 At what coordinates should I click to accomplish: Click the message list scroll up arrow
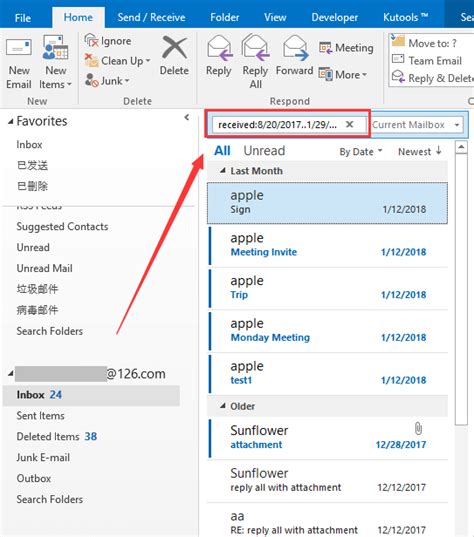pyautogui.click(x=461, y=148)
